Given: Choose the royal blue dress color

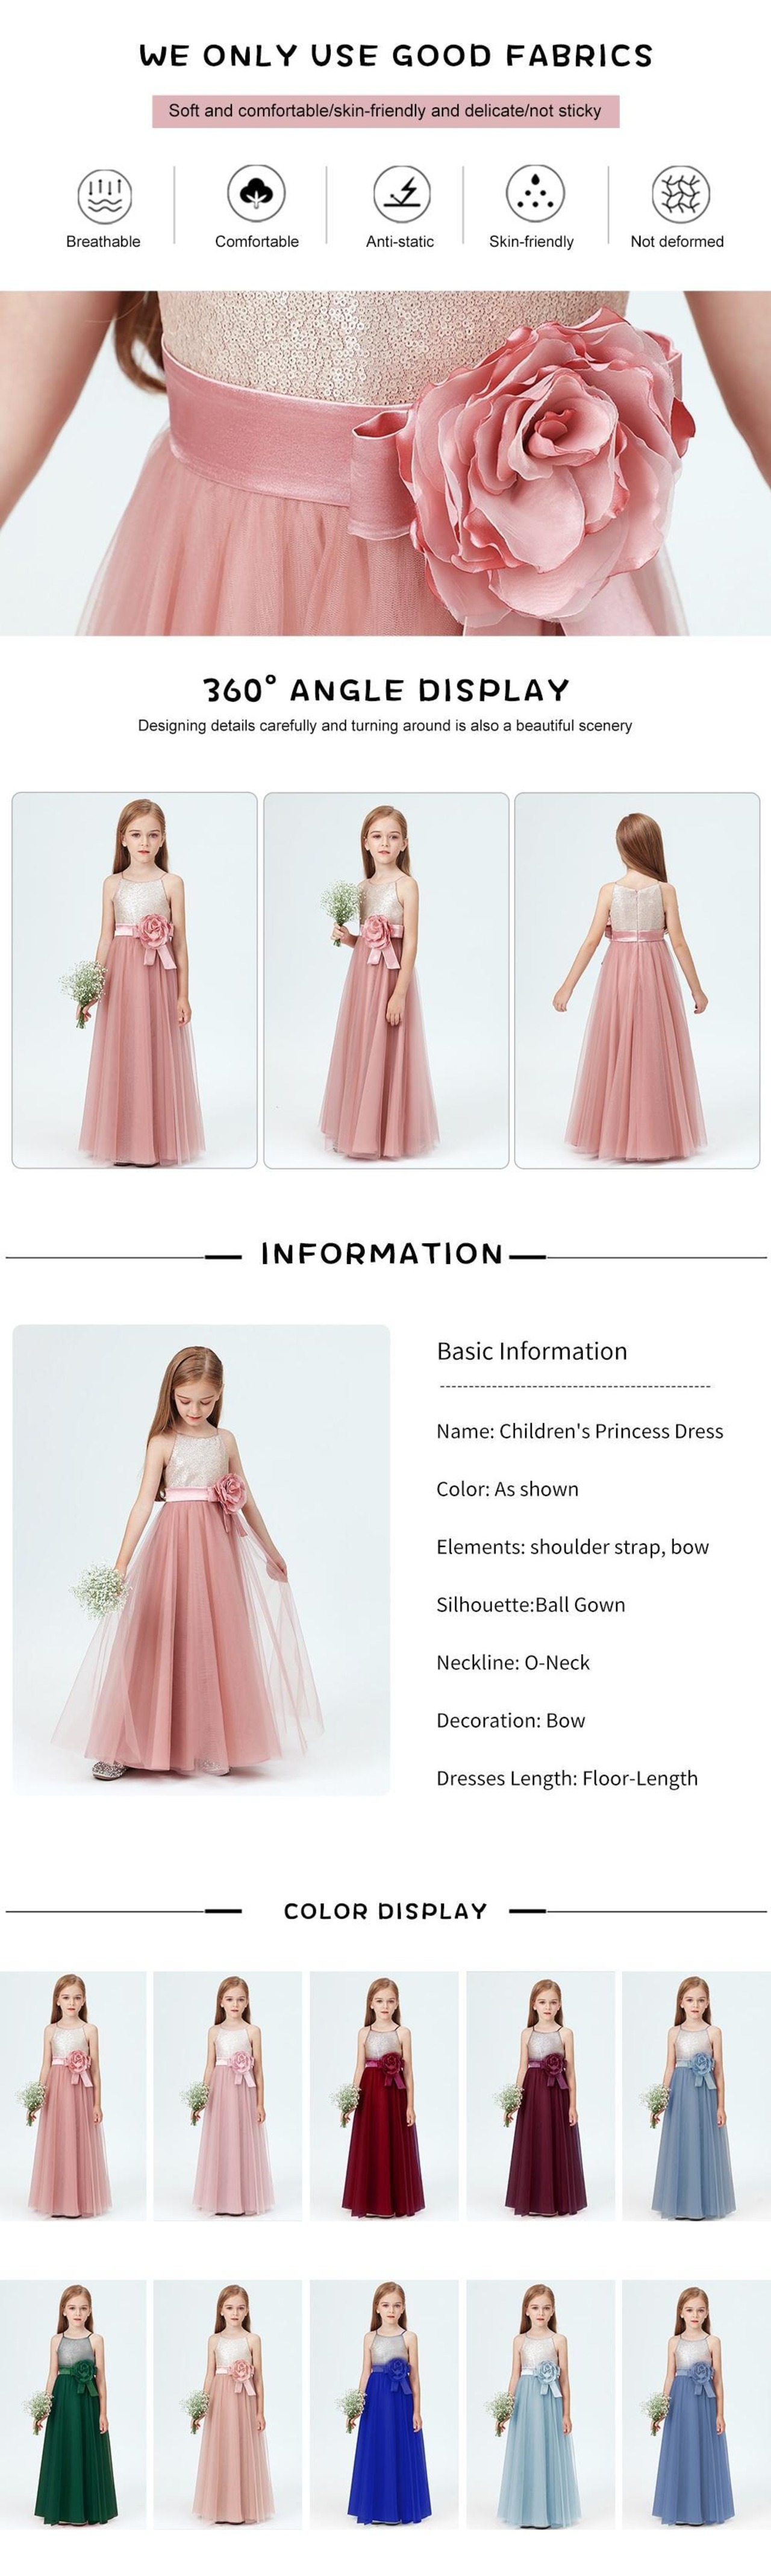Looking at the screenshot, I should click(384, 2406).
